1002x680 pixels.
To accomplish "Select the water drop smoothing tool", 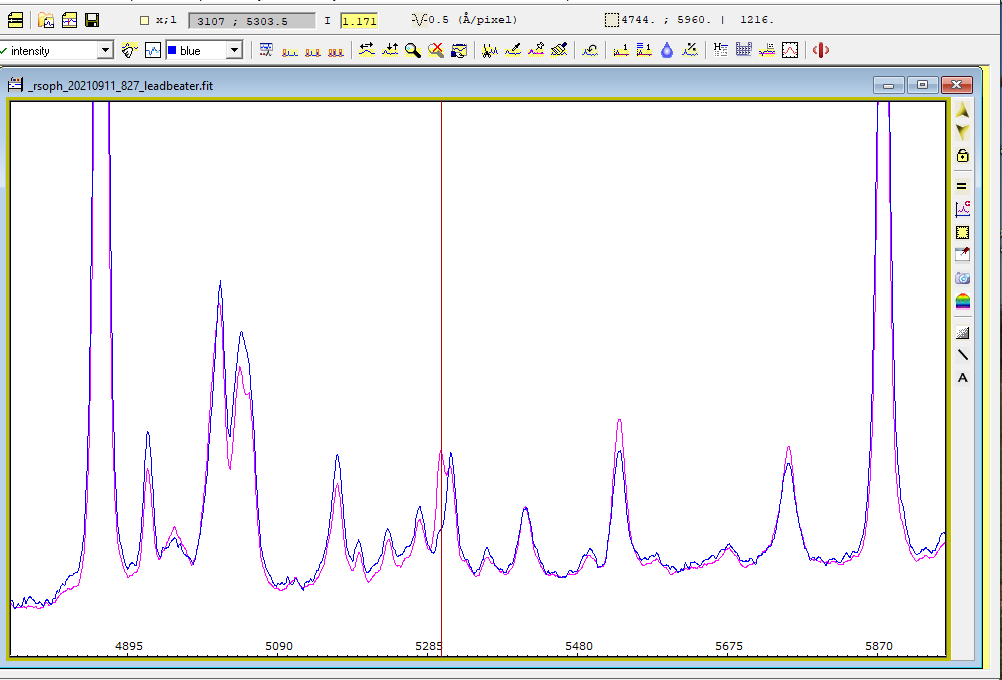I will [x=666, y=48].
